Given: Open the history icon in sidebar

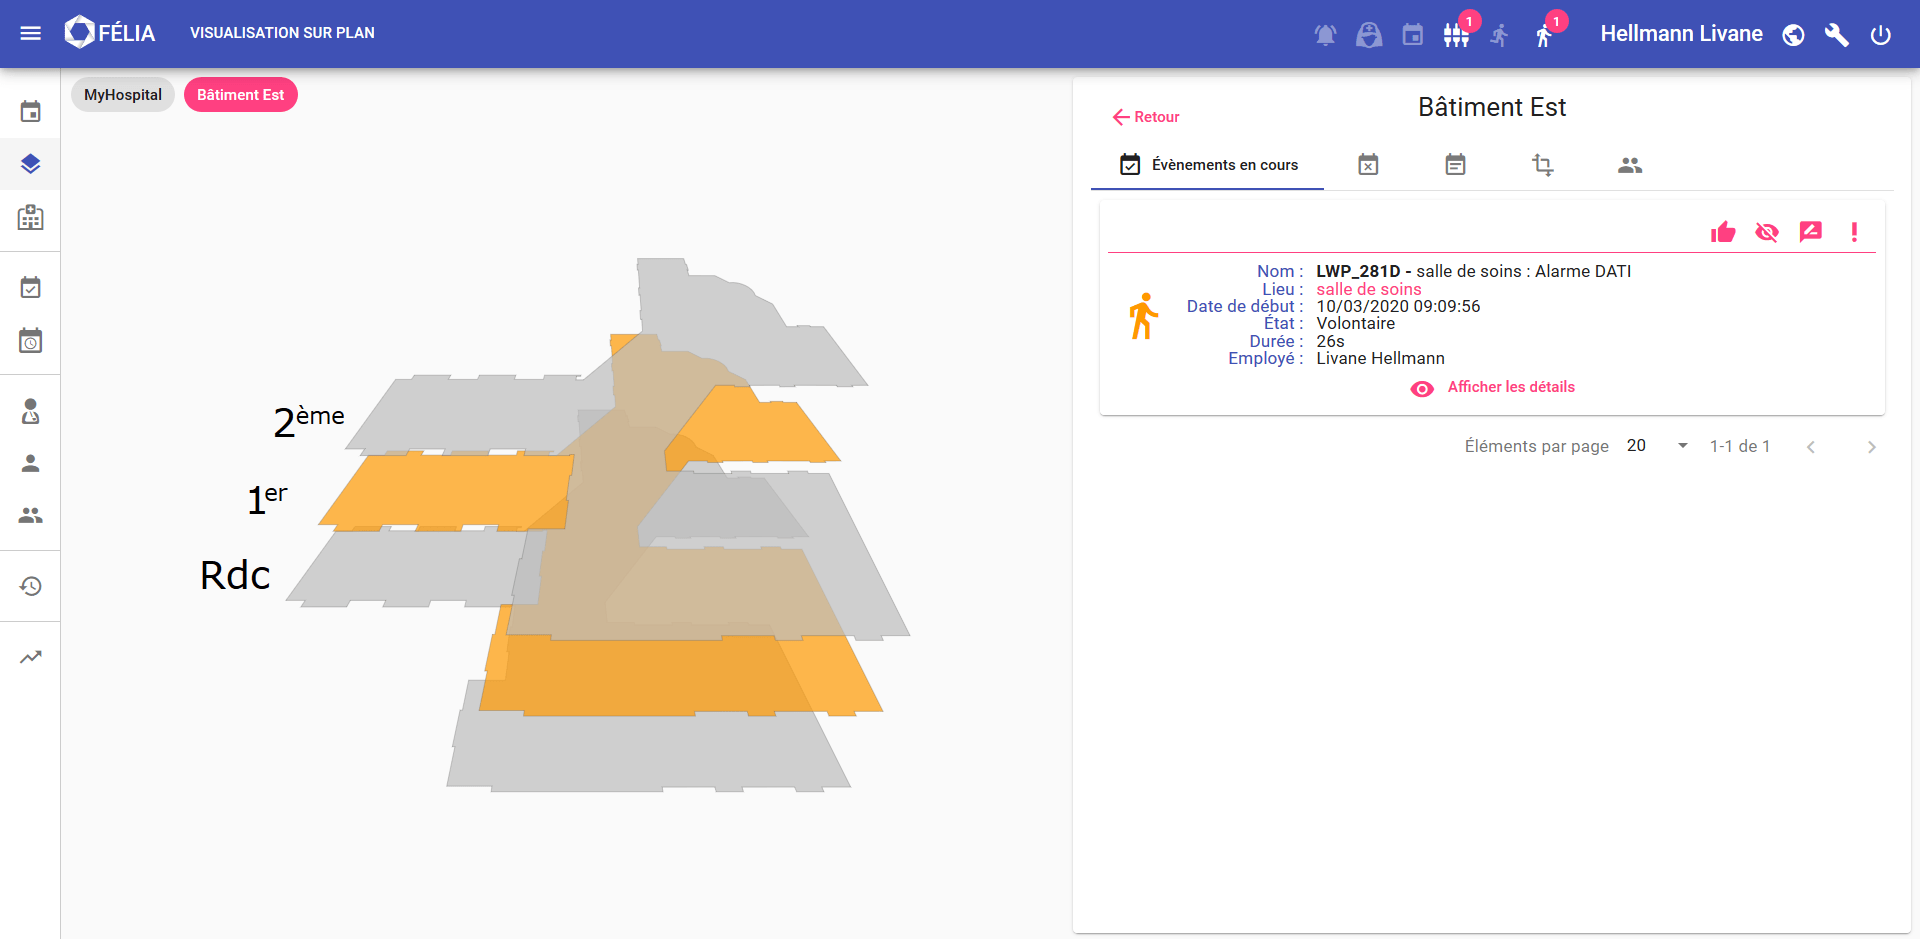Looking at the screenshot, I should [x=31, y=586].
